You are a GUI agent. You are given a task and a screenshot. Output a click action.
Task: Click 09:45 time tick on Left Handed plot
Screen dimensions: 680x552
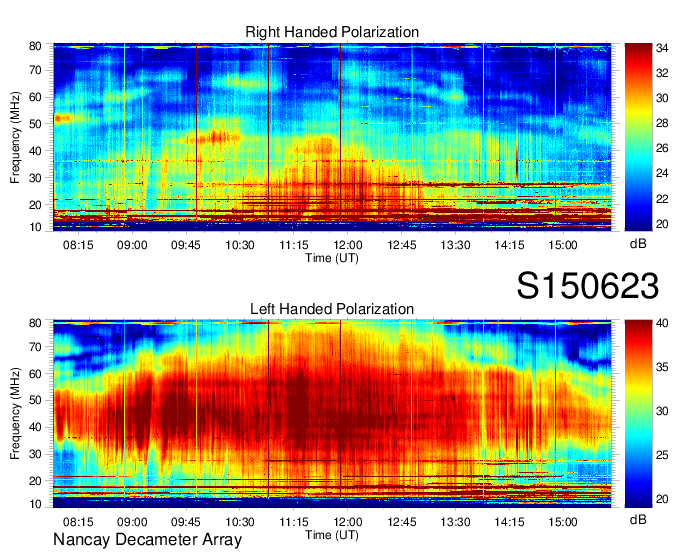tap(186, 522)
